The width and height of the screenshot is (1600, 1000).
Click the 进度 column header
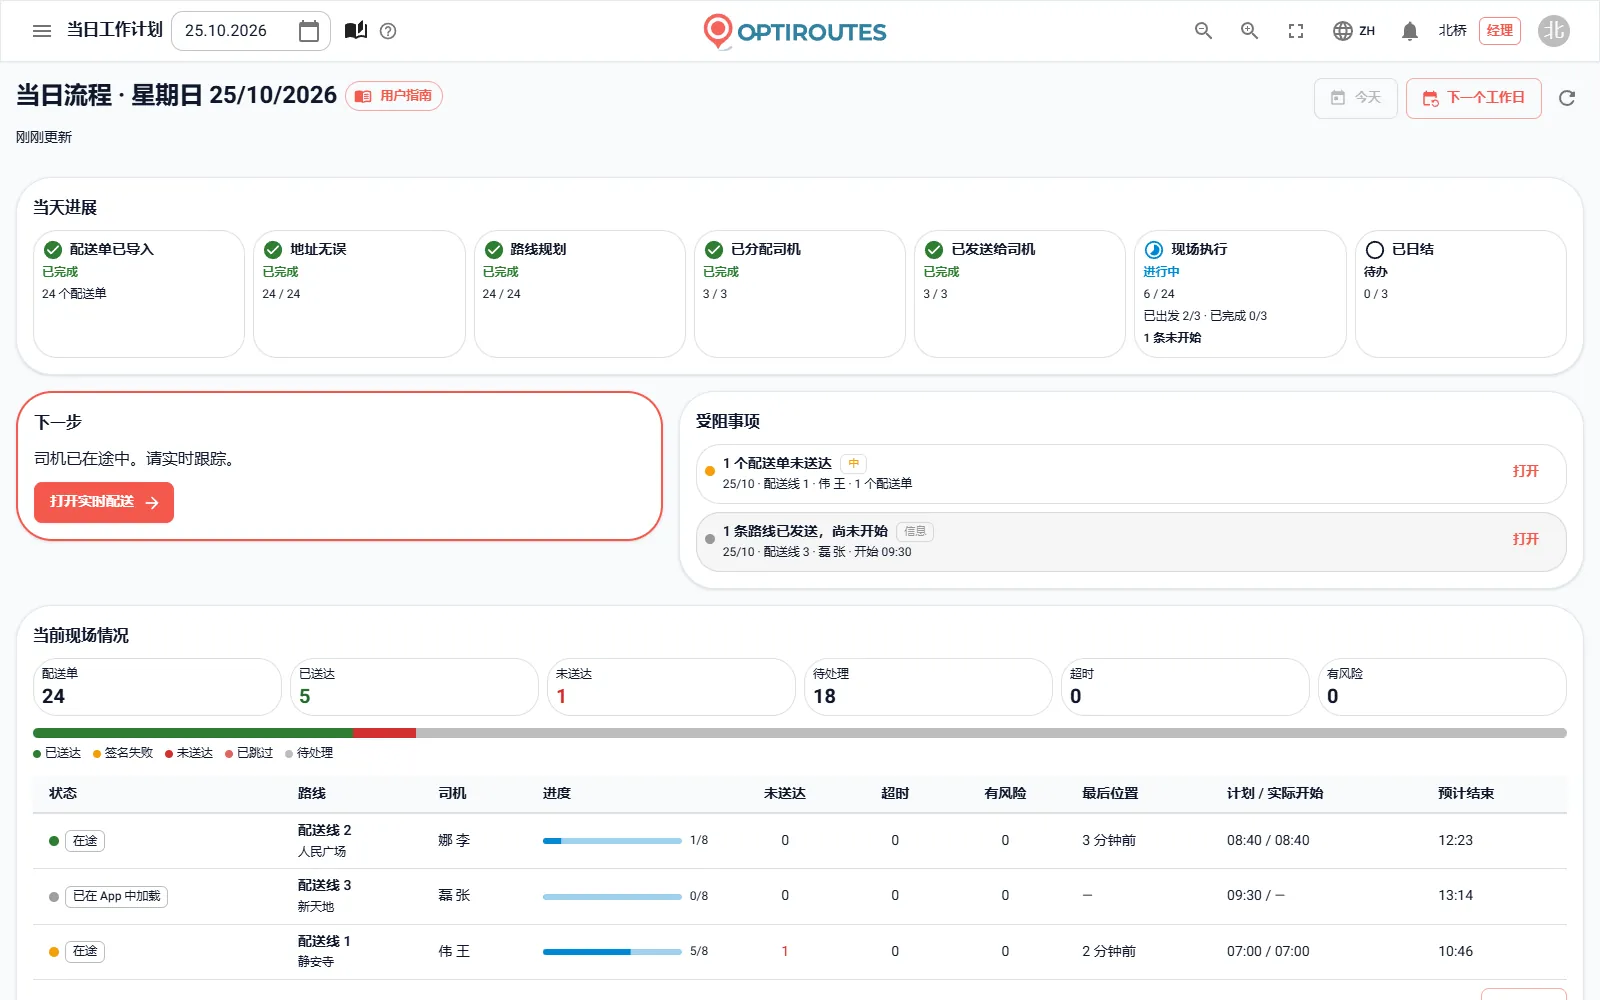click(557, 793)
